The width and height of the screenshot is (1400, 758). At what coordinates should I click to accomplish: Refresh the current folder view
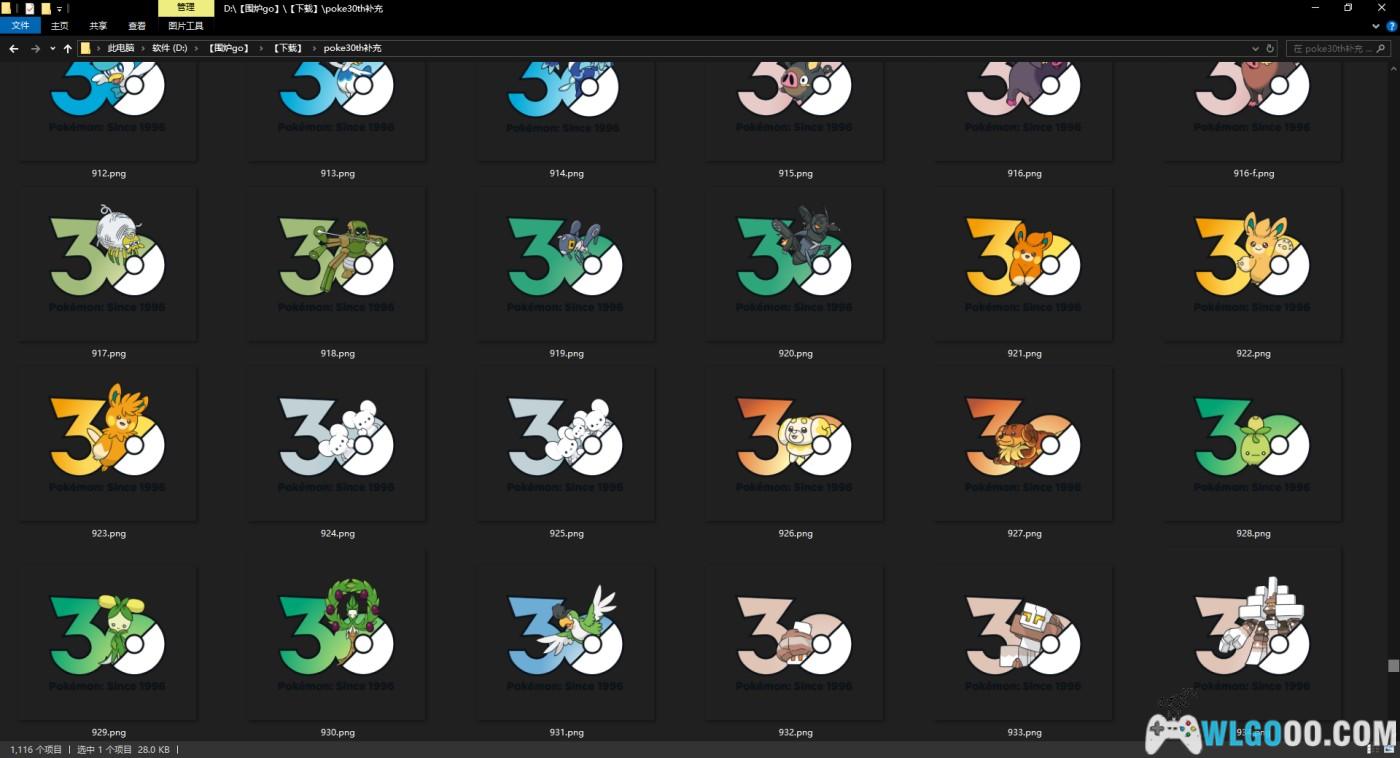point(1270,48)
